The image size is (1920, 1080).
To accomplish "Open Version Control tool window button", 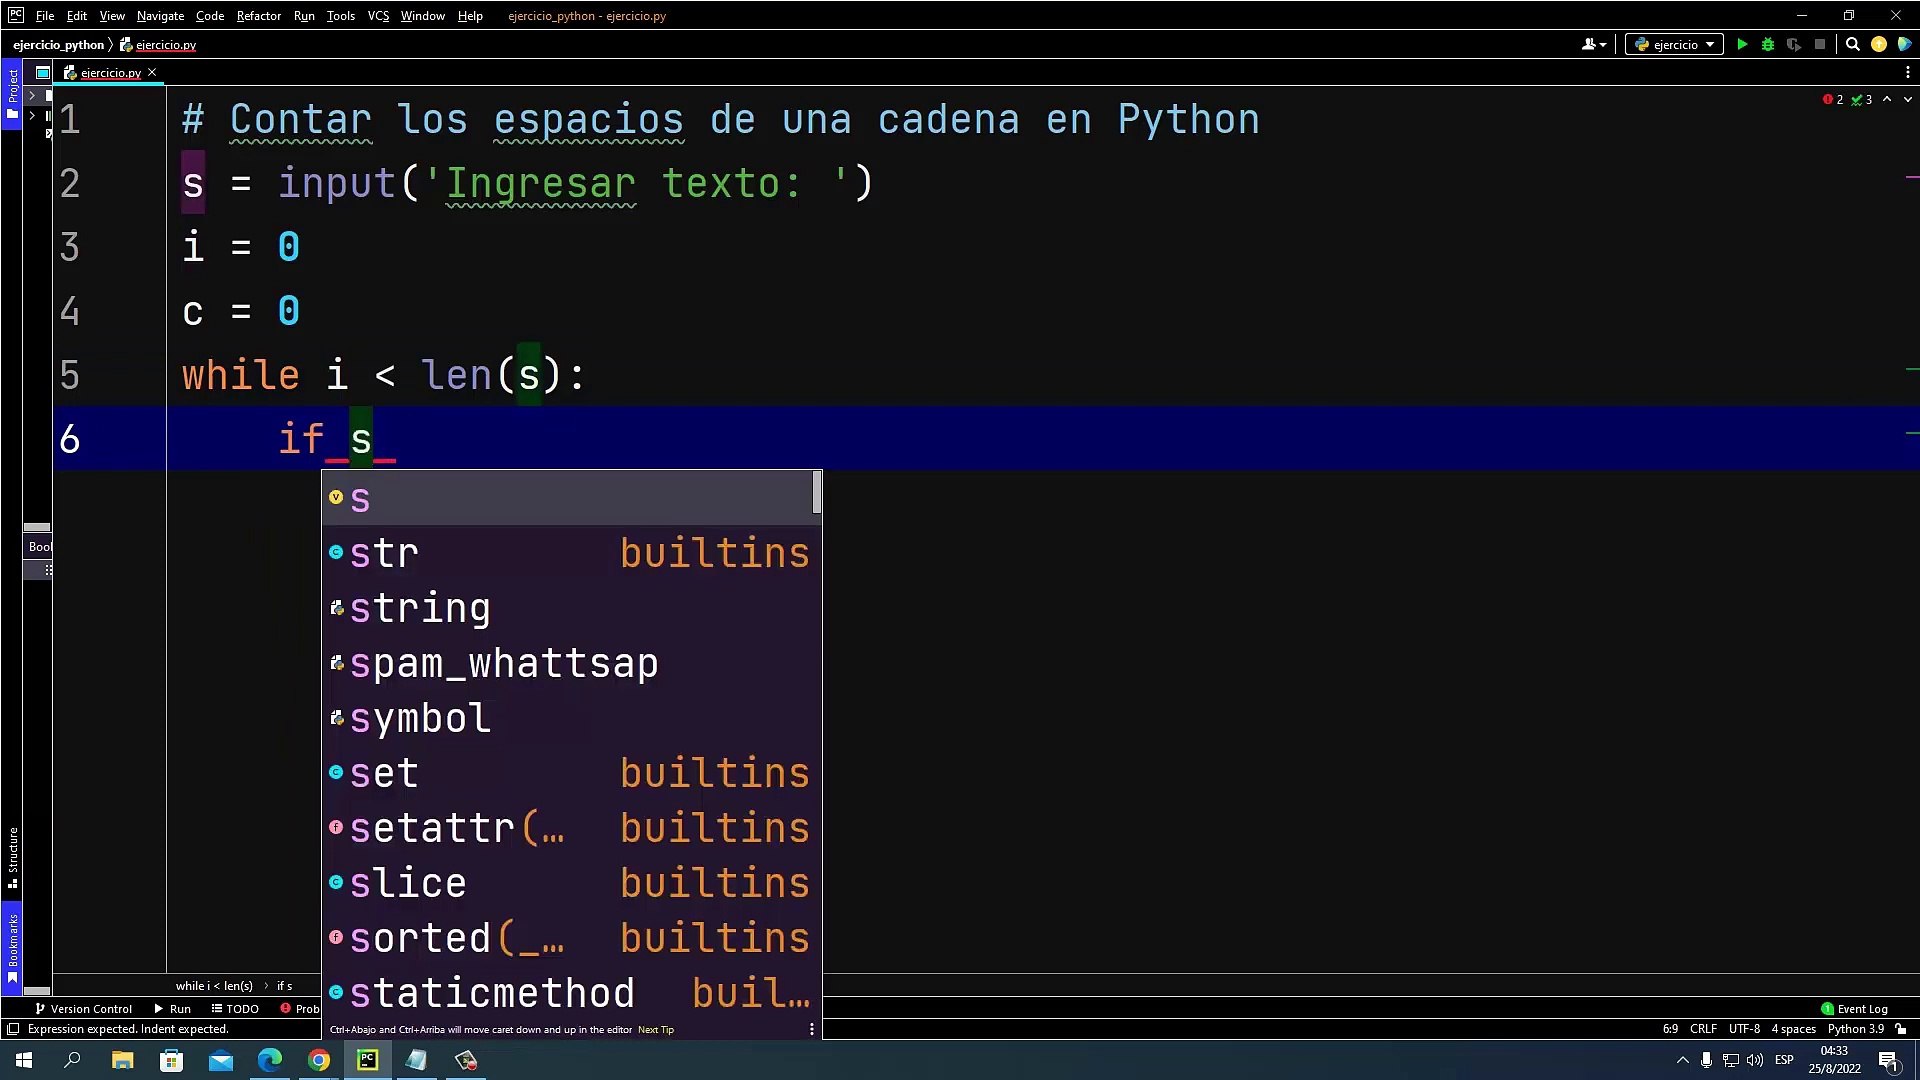I will point(84,1008).
